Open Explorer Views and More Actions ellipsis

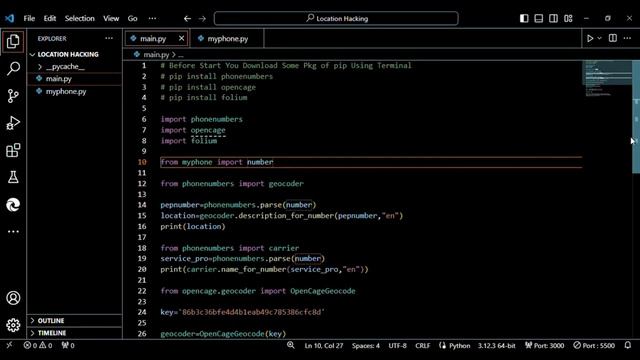click(x=109, y=38)
